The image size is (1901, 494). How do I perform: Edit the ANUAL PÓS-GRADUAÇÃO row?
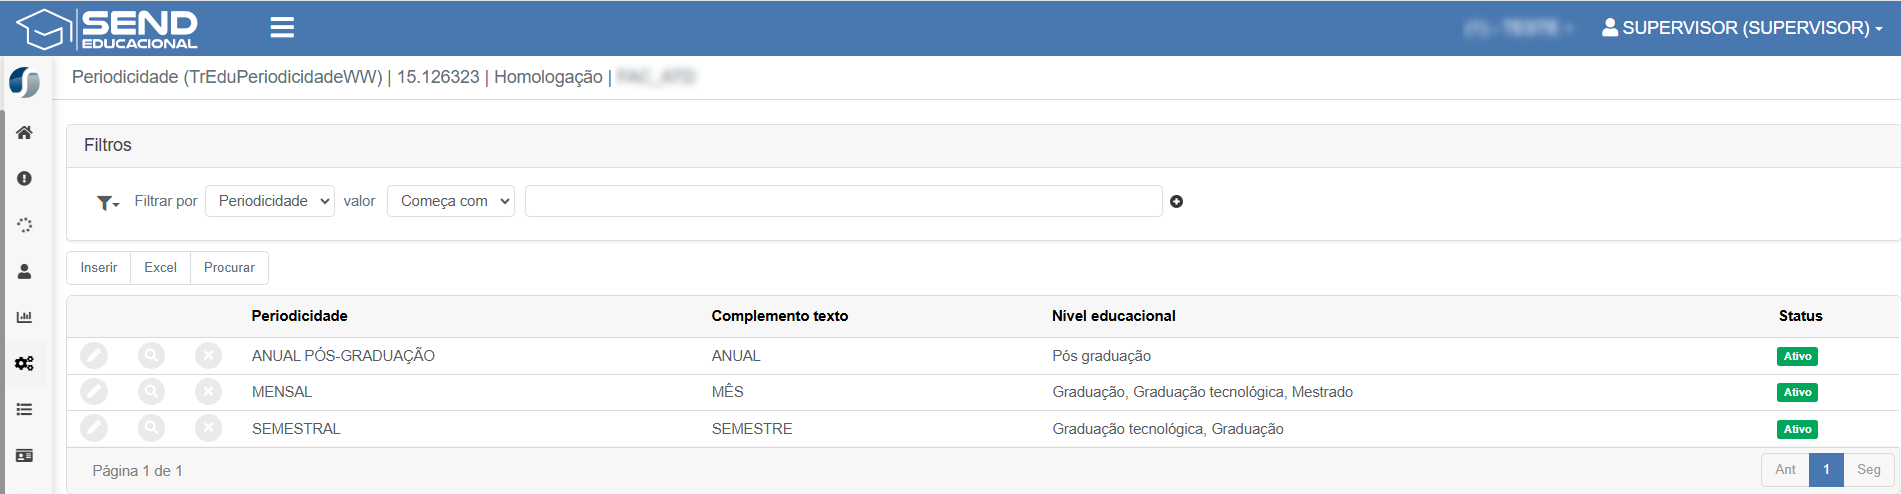[x=94, y=356]
